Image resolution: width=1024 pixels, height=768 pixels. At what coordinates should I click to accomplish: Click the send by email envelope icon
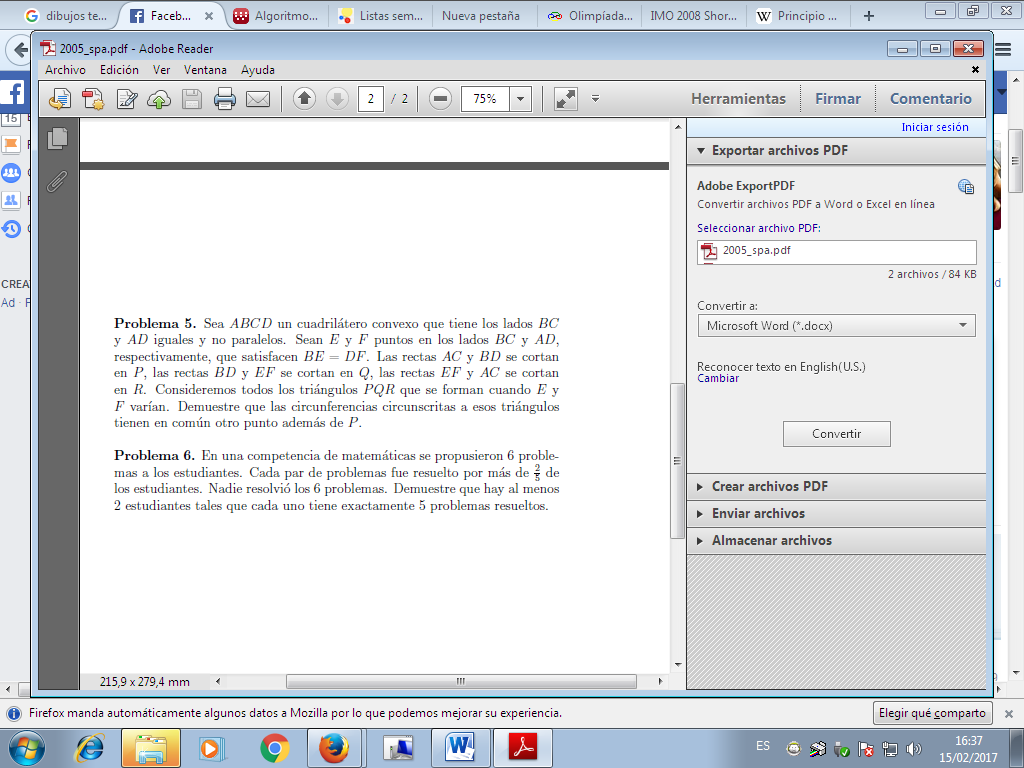pyautogui.click(x=258, y=99)
